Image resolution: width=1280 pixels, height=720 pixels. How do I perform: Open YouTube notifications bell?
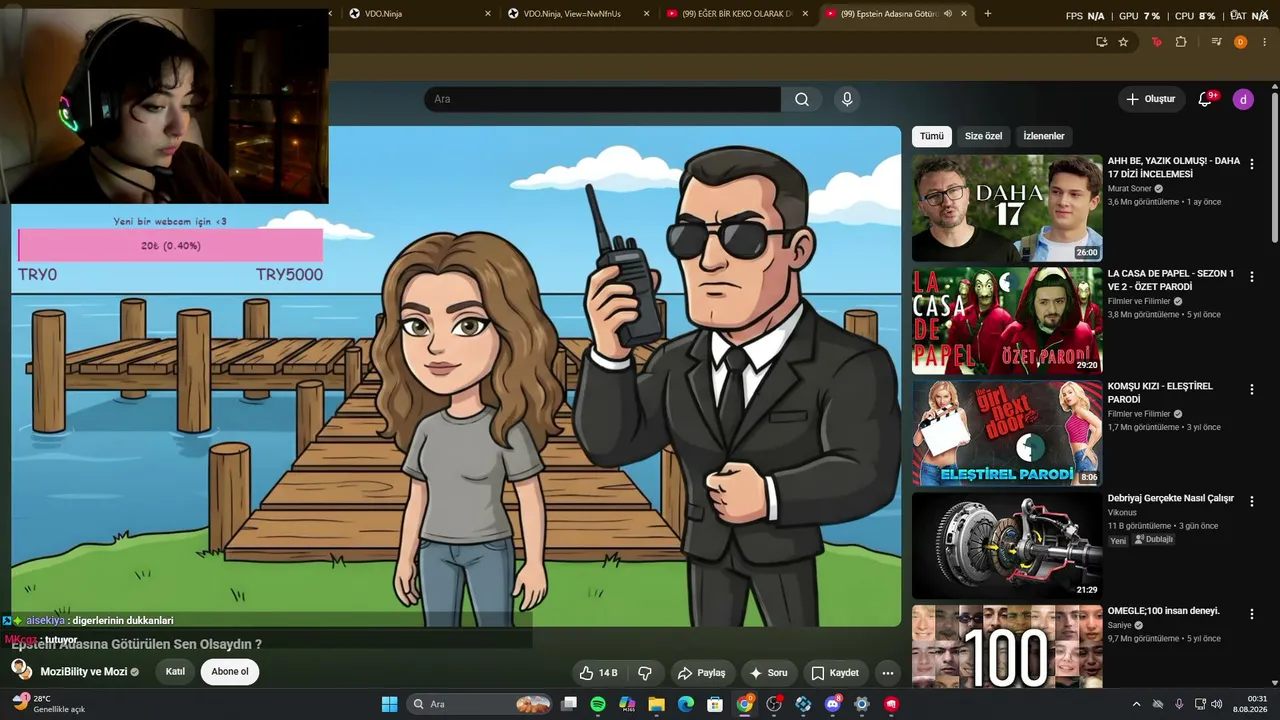point(1205,99)
